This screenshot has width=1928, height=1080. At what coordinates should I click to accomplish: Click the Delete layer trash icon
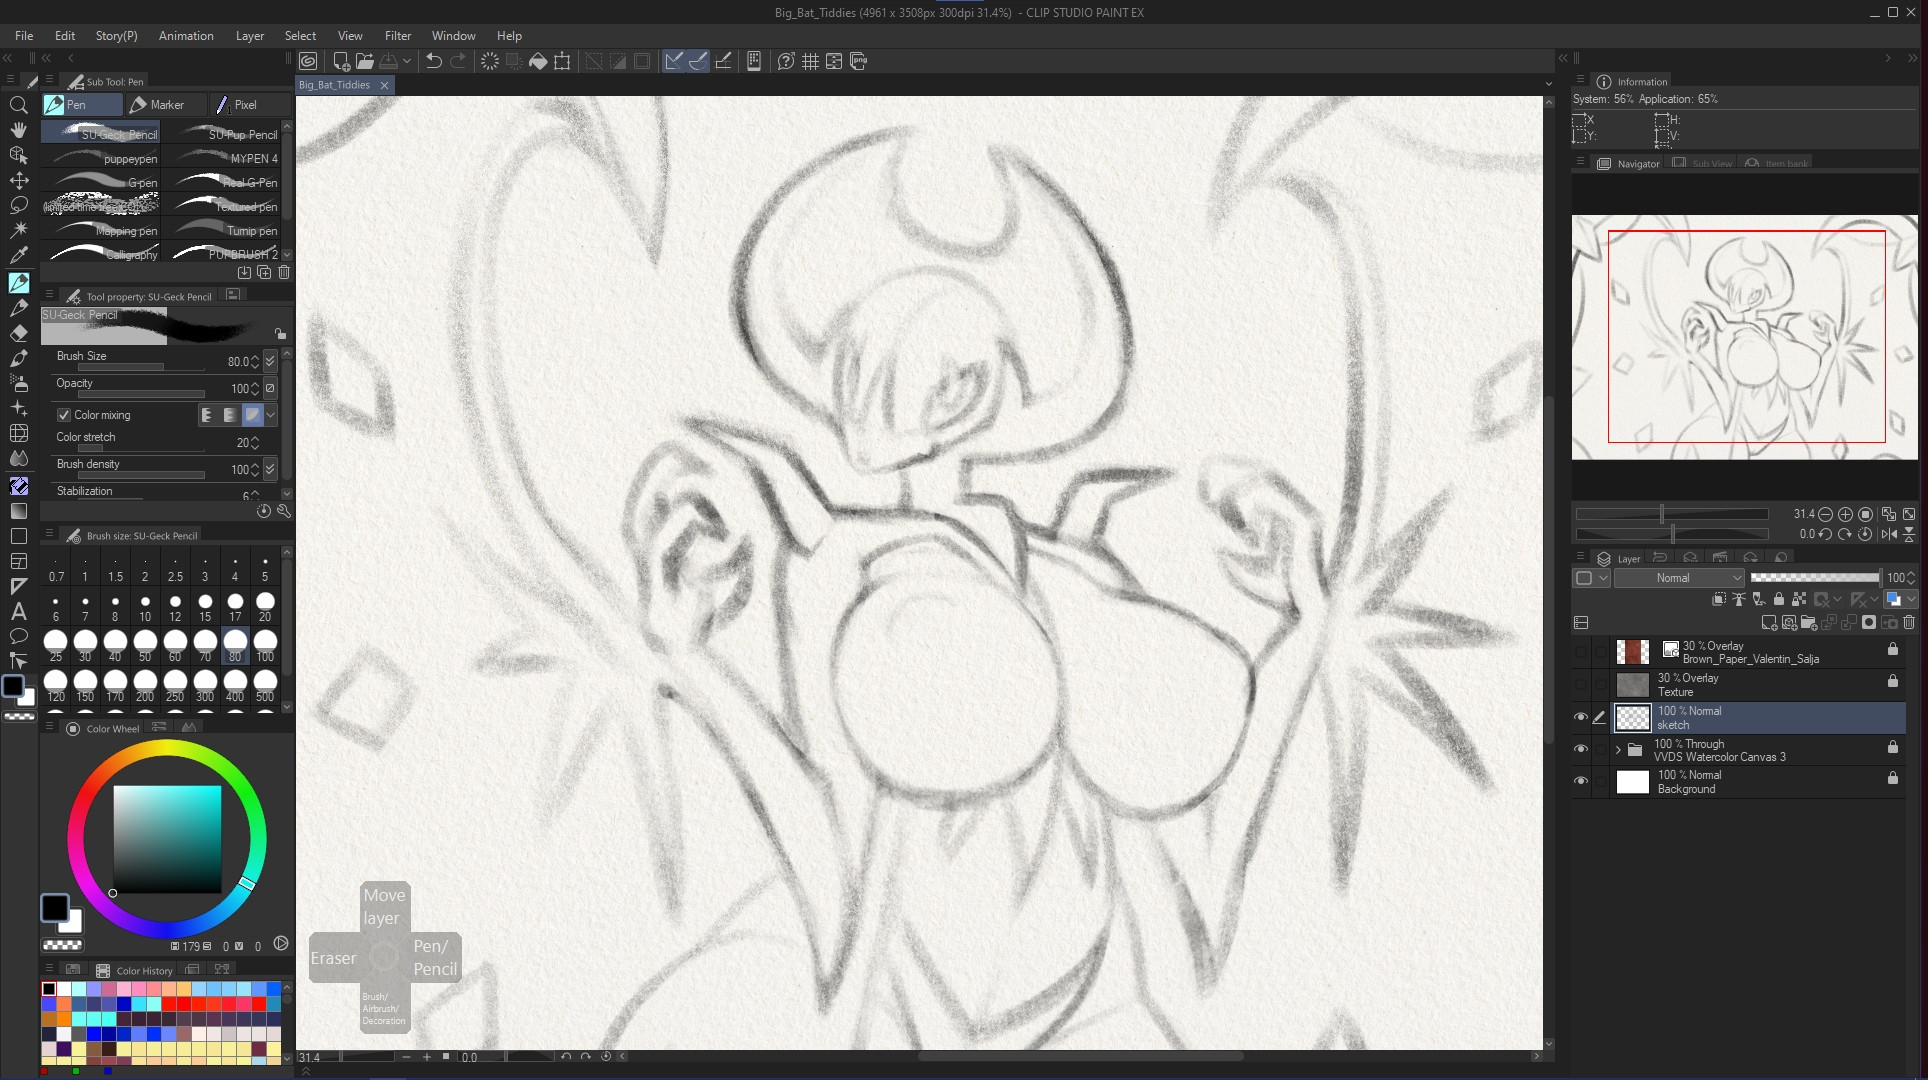pyautogui.click(x=1909, y=623)
